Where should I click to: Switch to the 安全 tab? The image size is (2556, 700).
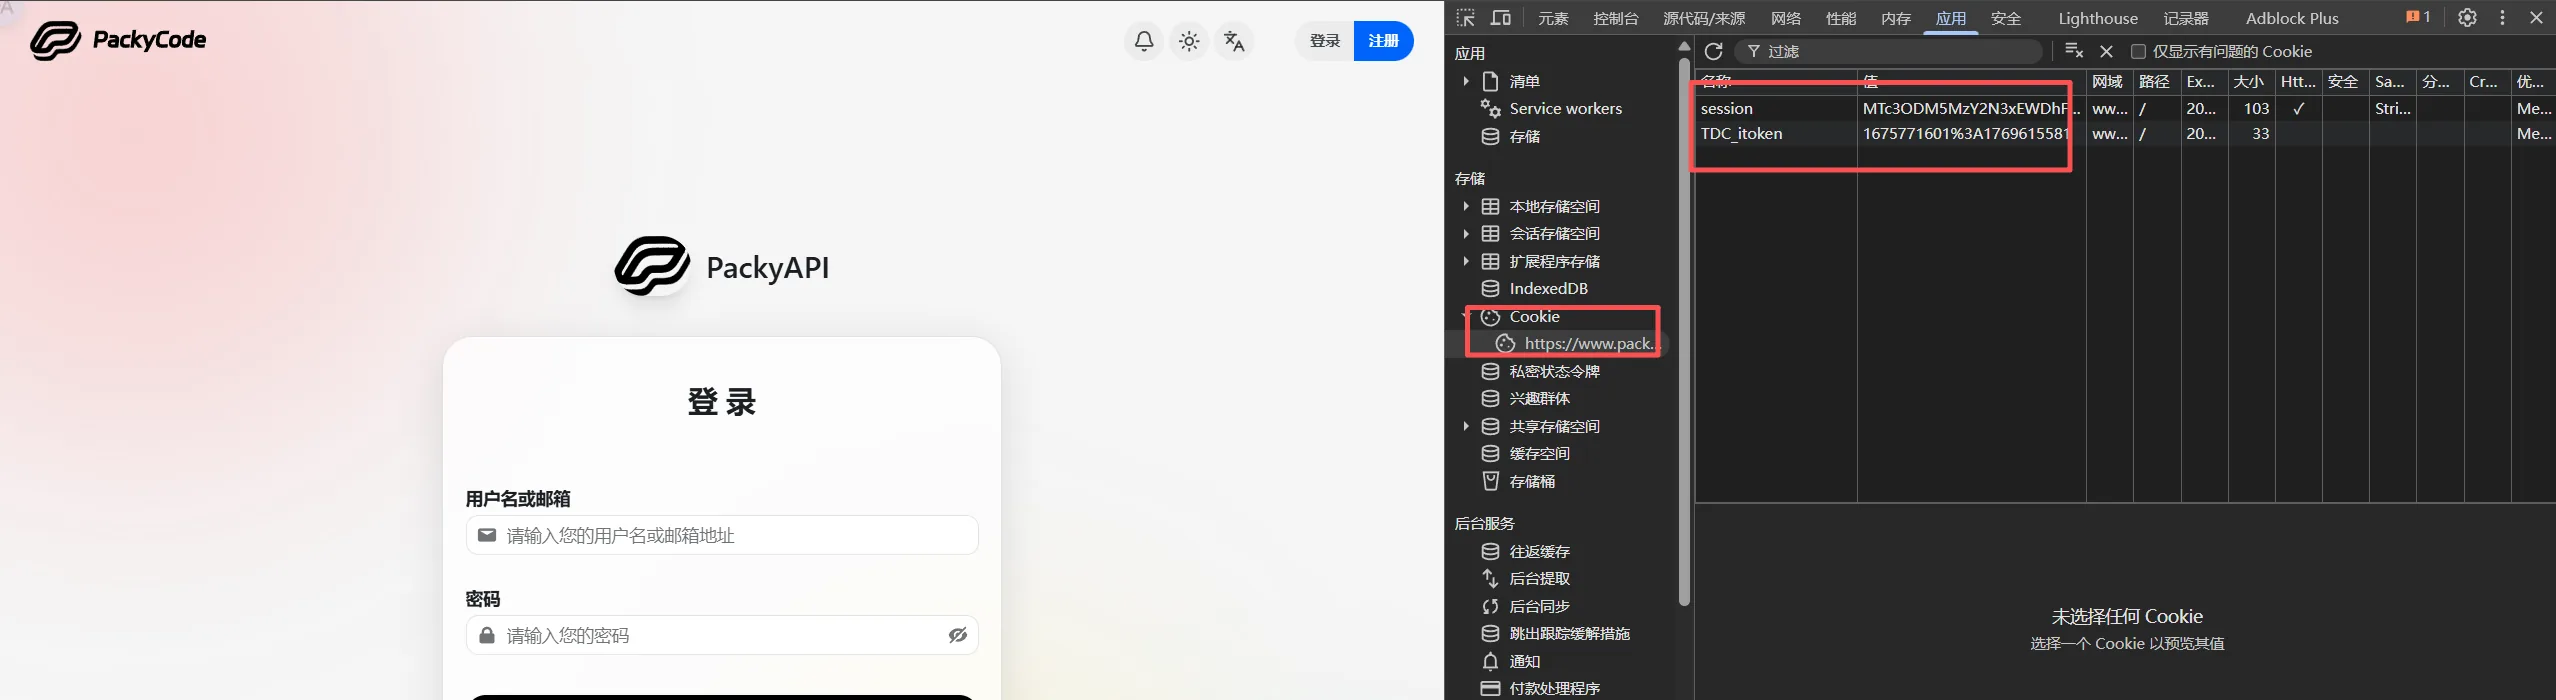coord(2005,18)
